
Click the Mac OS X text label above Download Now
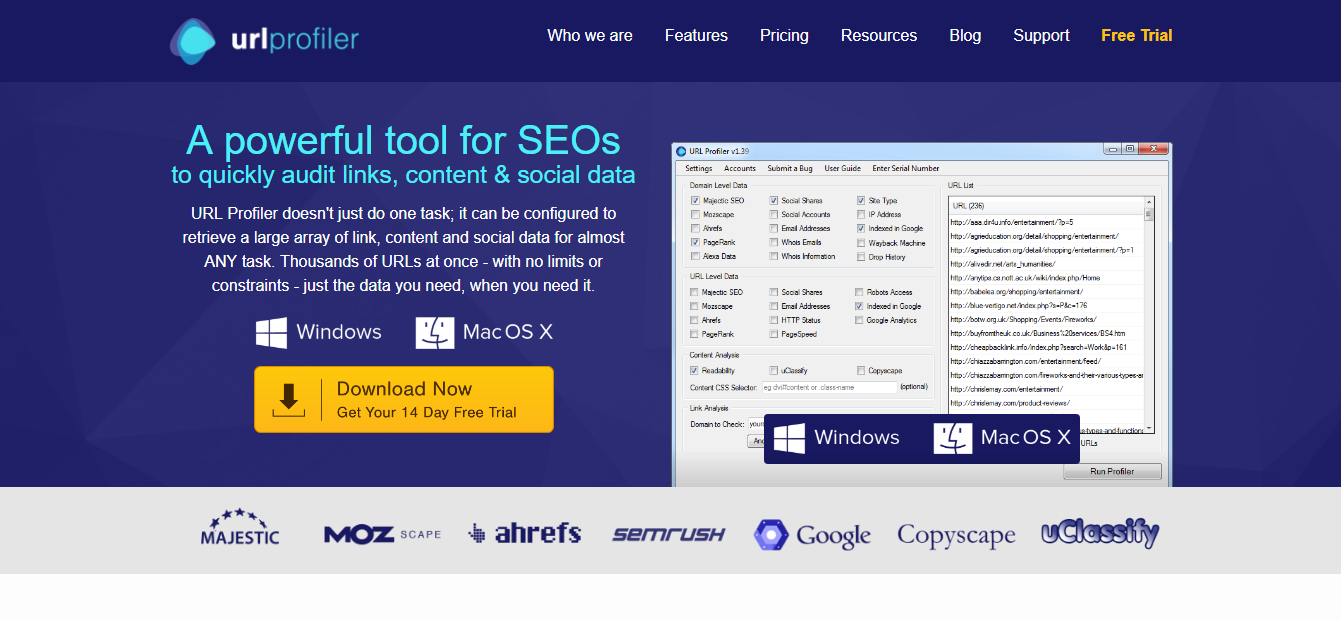[x=508, y=332]
